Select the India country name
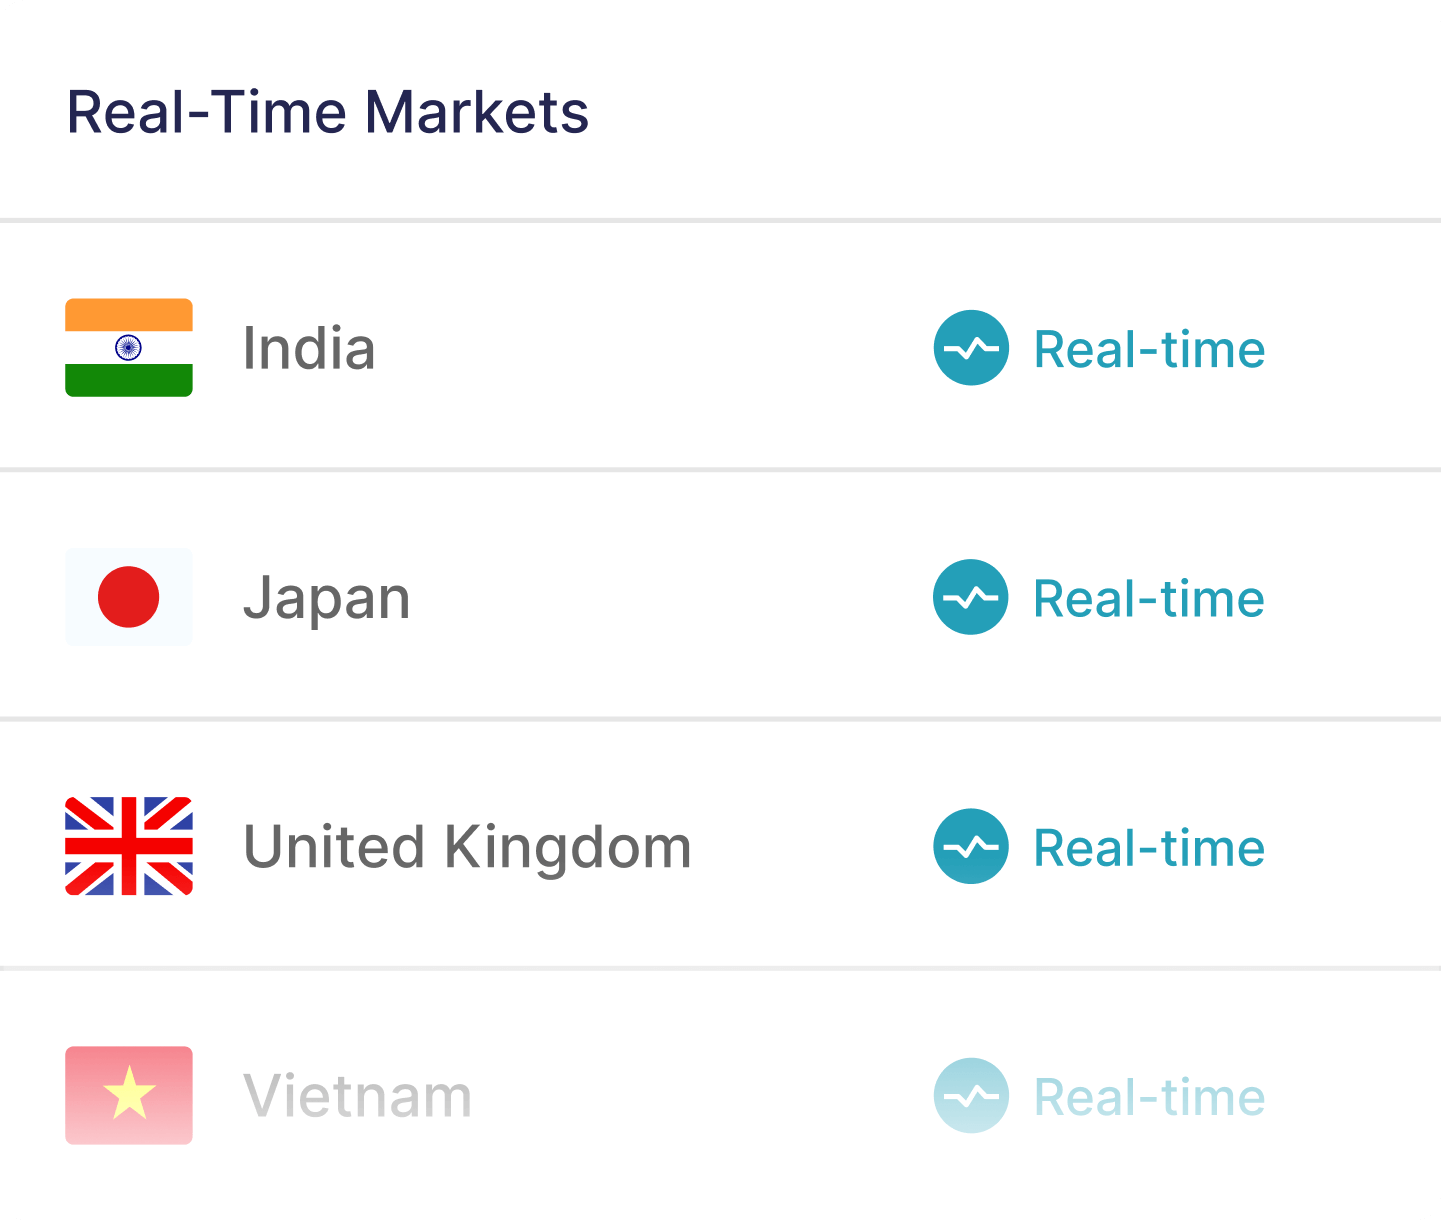1442x1221 pixels. click(x=309, y=349)
